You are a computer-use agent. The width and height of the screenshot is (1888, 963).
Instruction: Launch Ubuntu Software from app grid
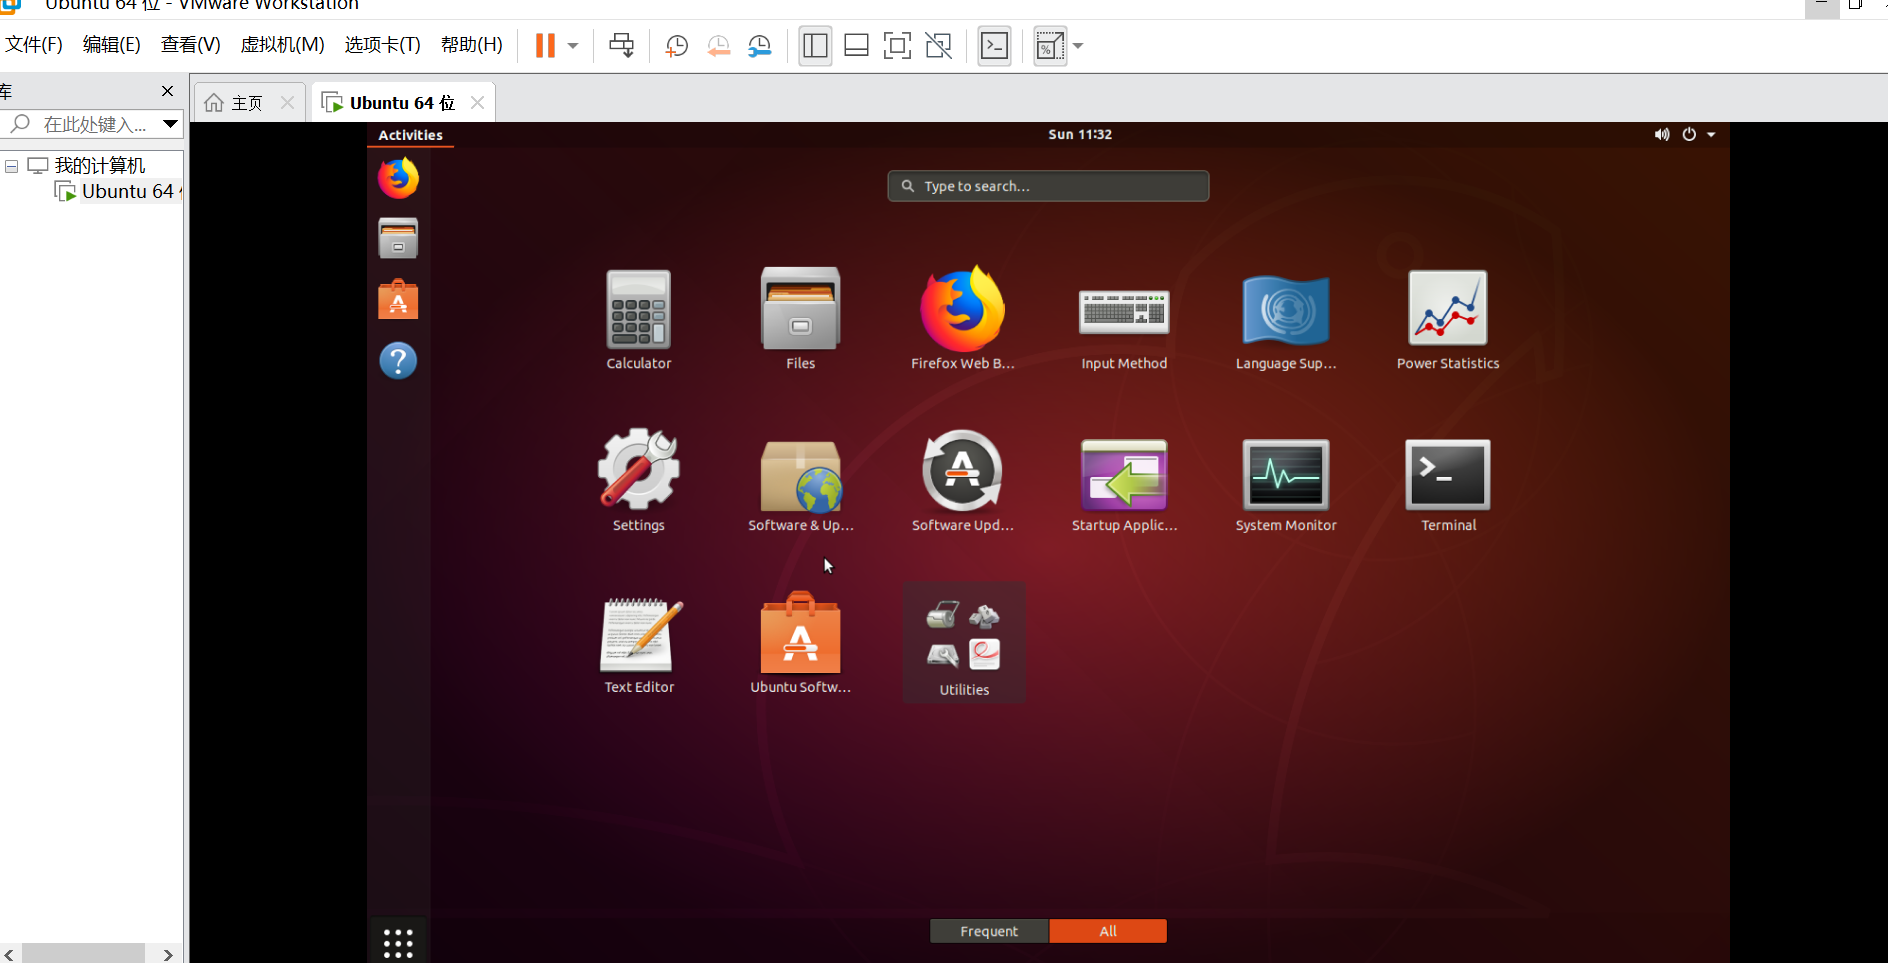(x=800, y=643)
